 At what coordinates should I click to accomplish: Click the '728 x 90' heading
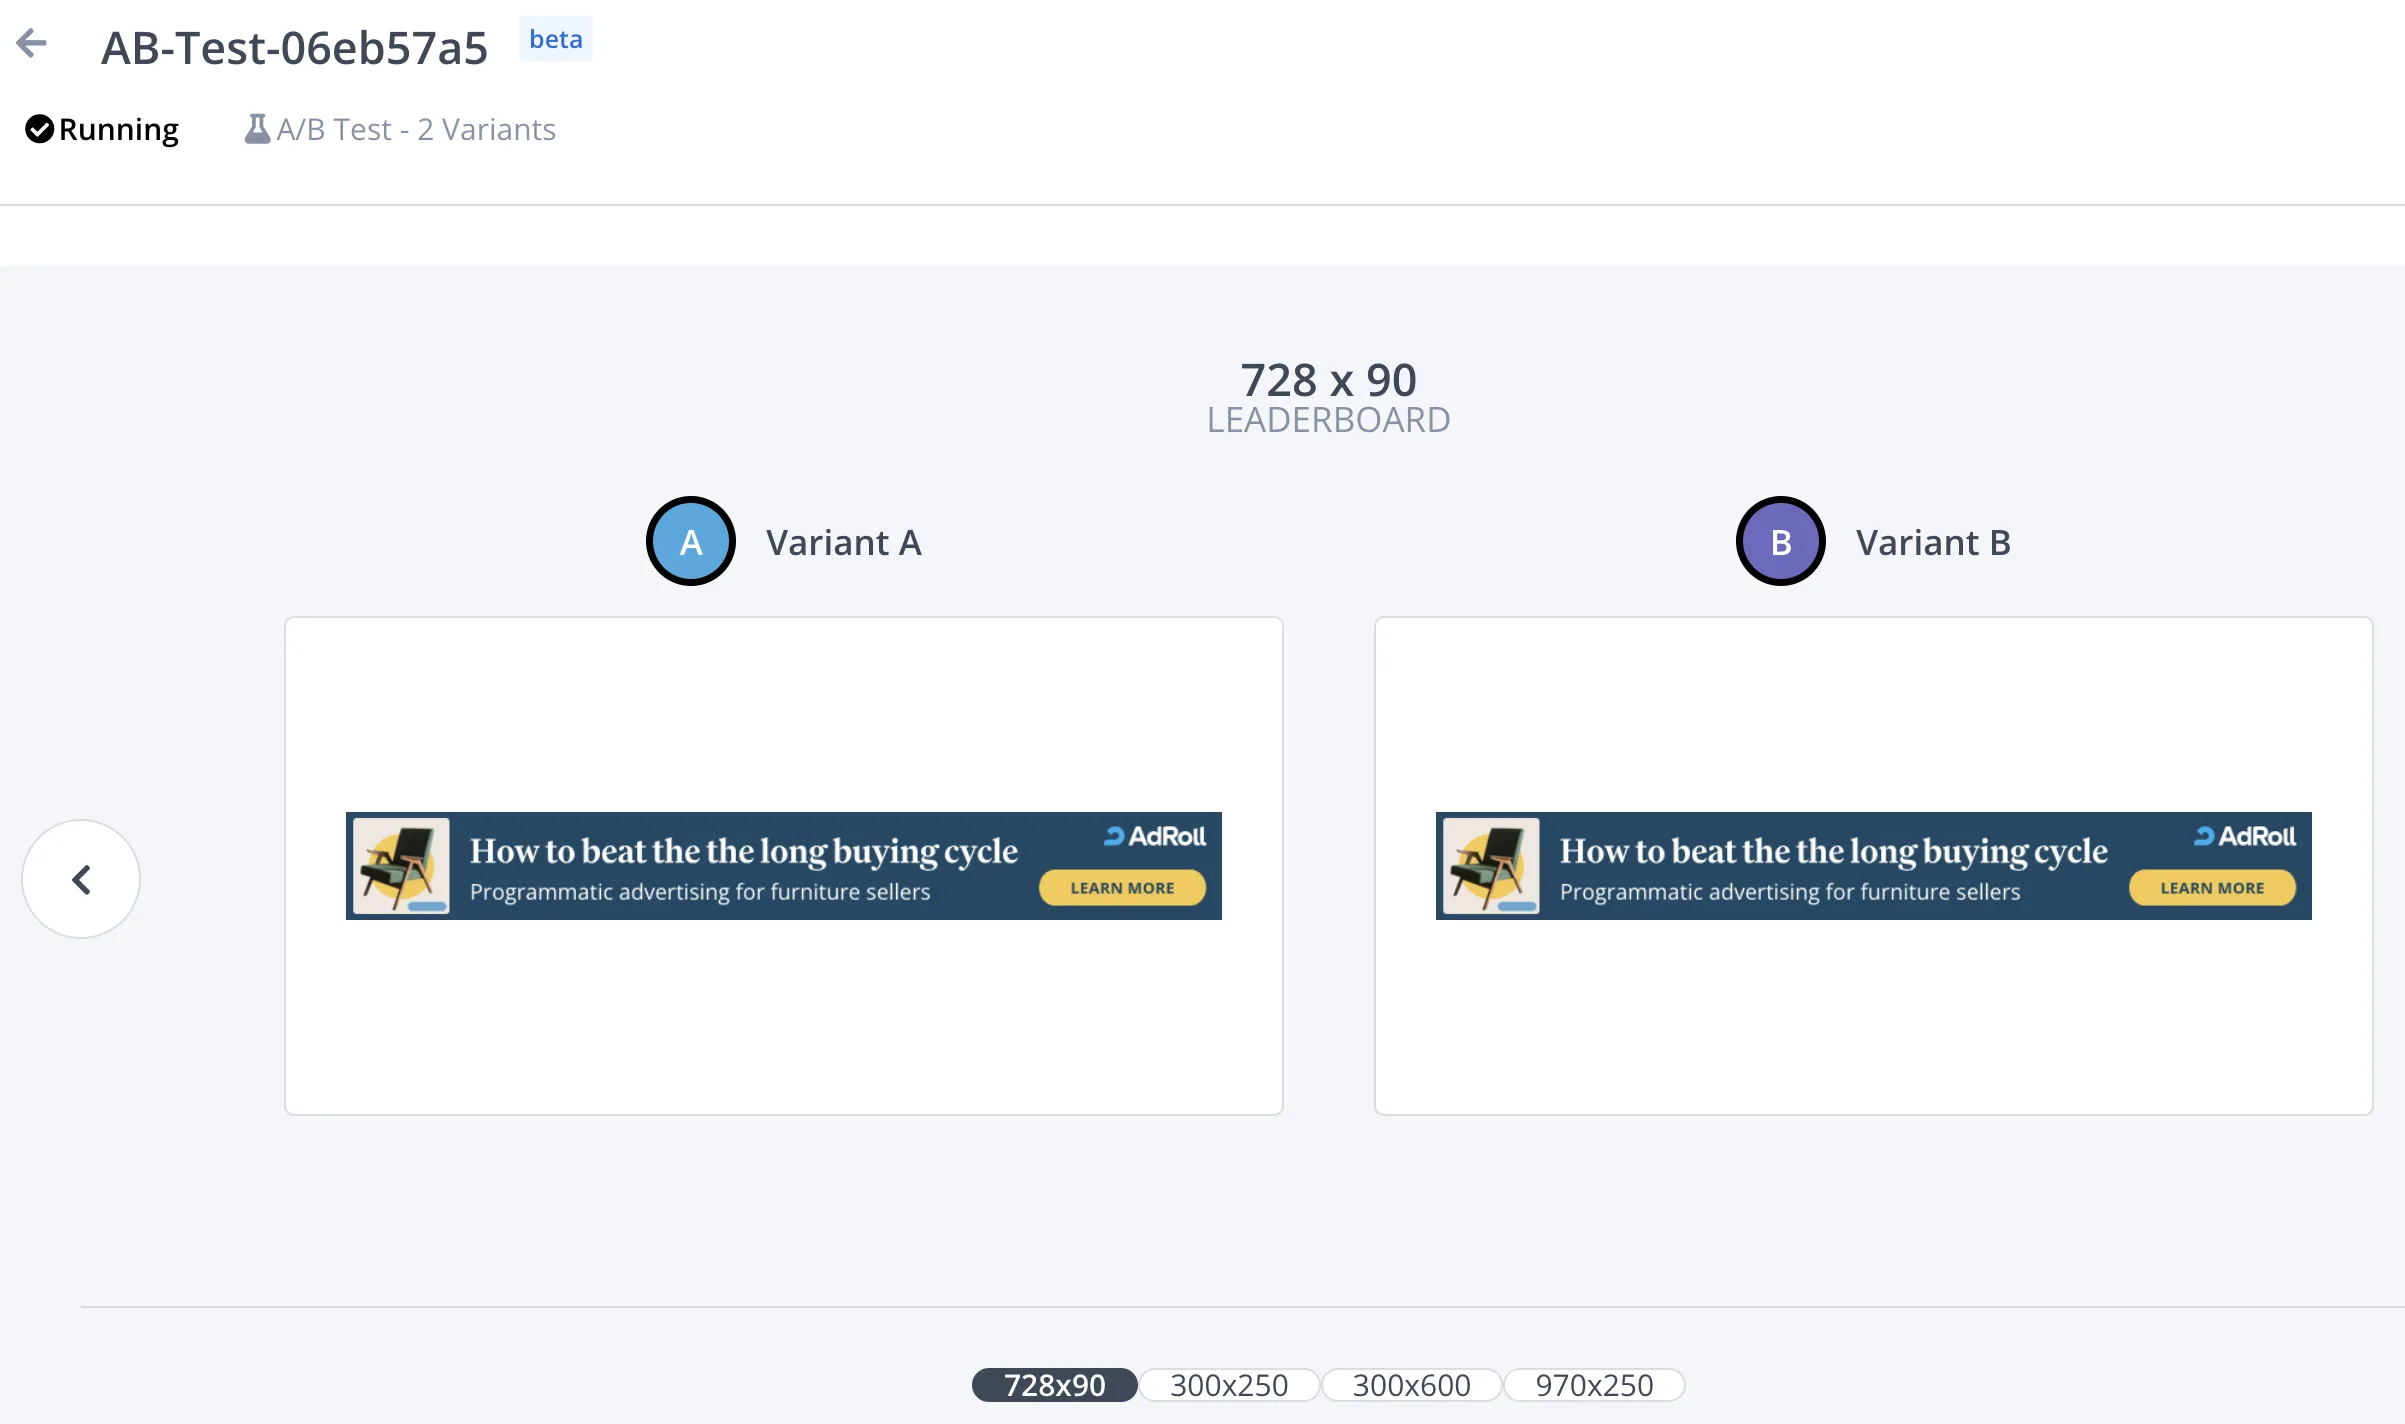1328,380
